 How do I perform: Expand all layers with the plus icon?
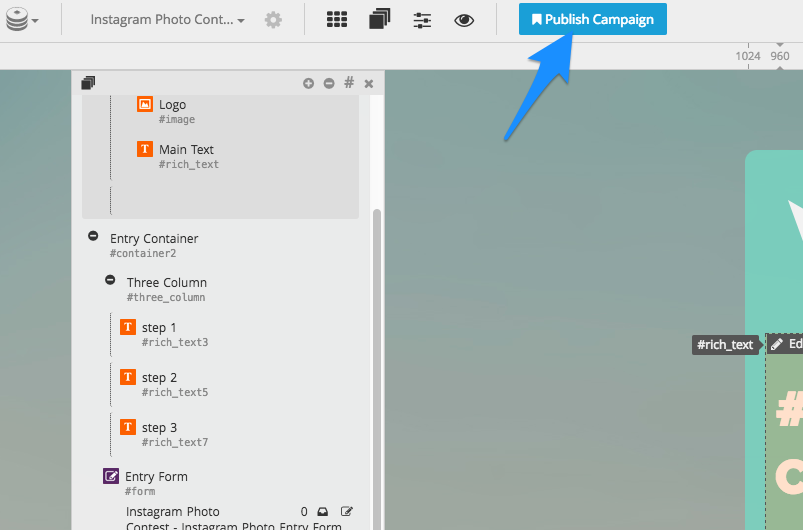click(x=308, y=83)
